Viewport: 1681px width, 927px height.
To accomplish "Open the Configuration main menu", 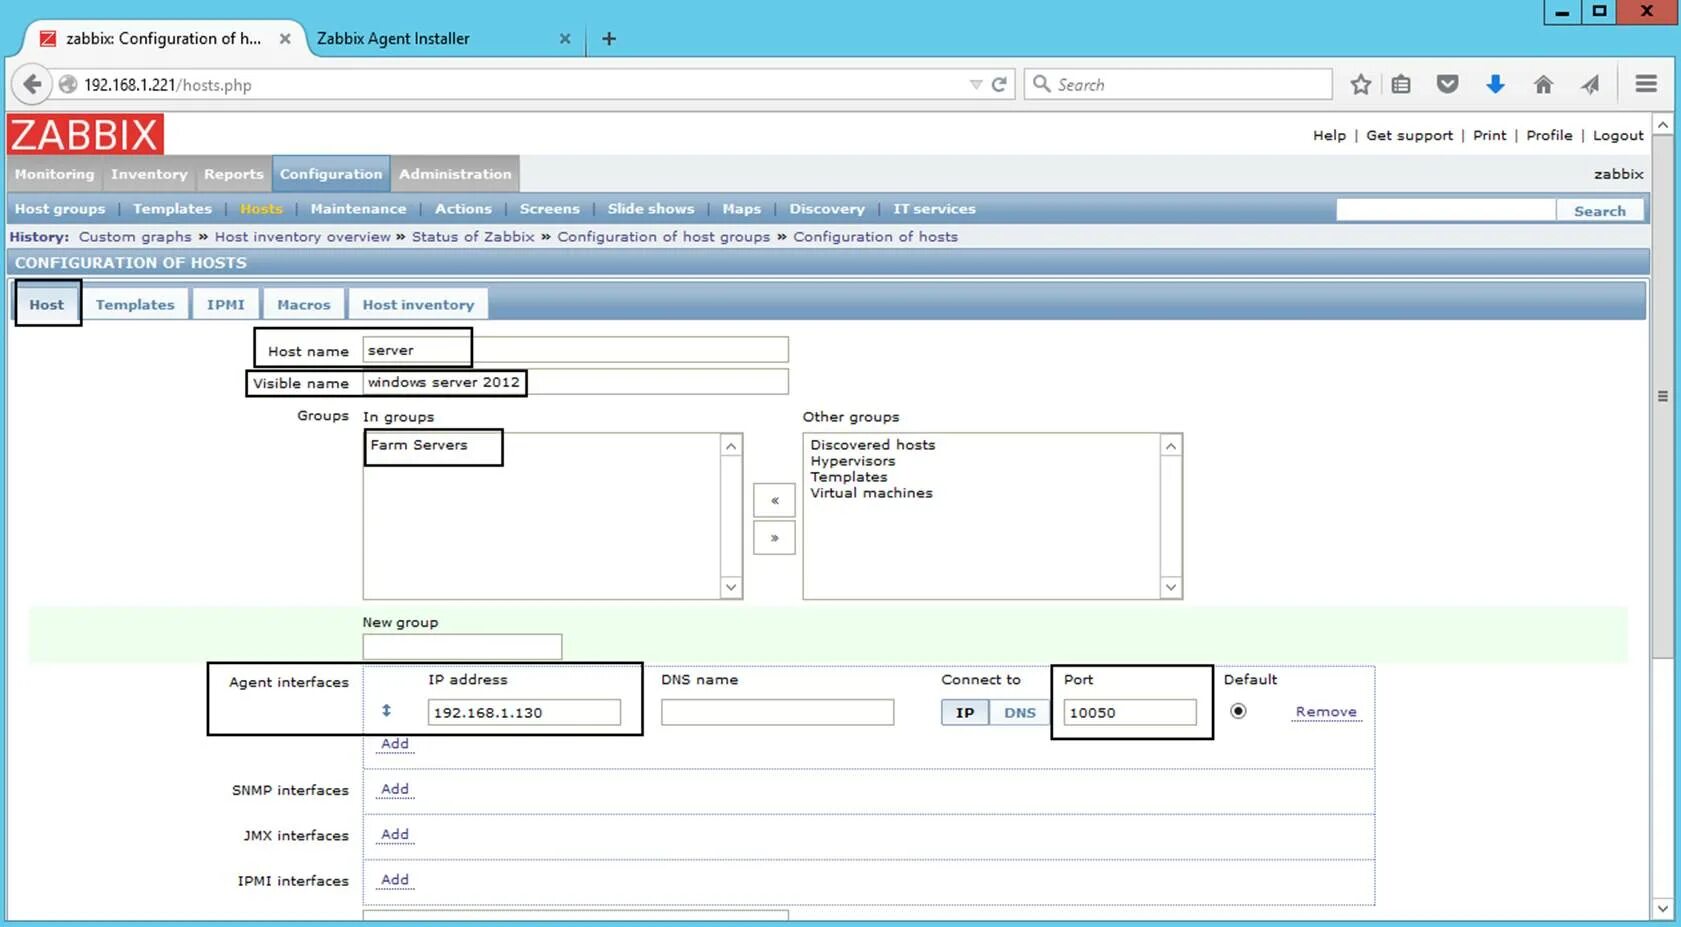I will tap(331, 174).
